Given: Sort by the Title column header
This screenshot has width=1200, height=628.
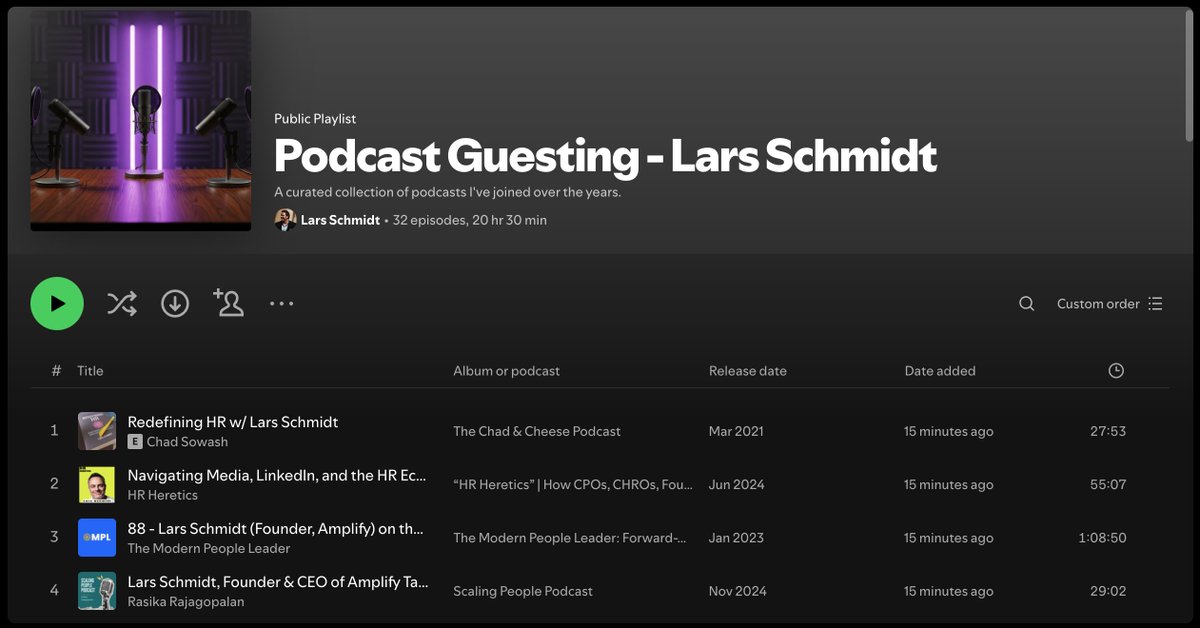Looking at the screenshot, I should pyautogui.click(x=90, y=371).
